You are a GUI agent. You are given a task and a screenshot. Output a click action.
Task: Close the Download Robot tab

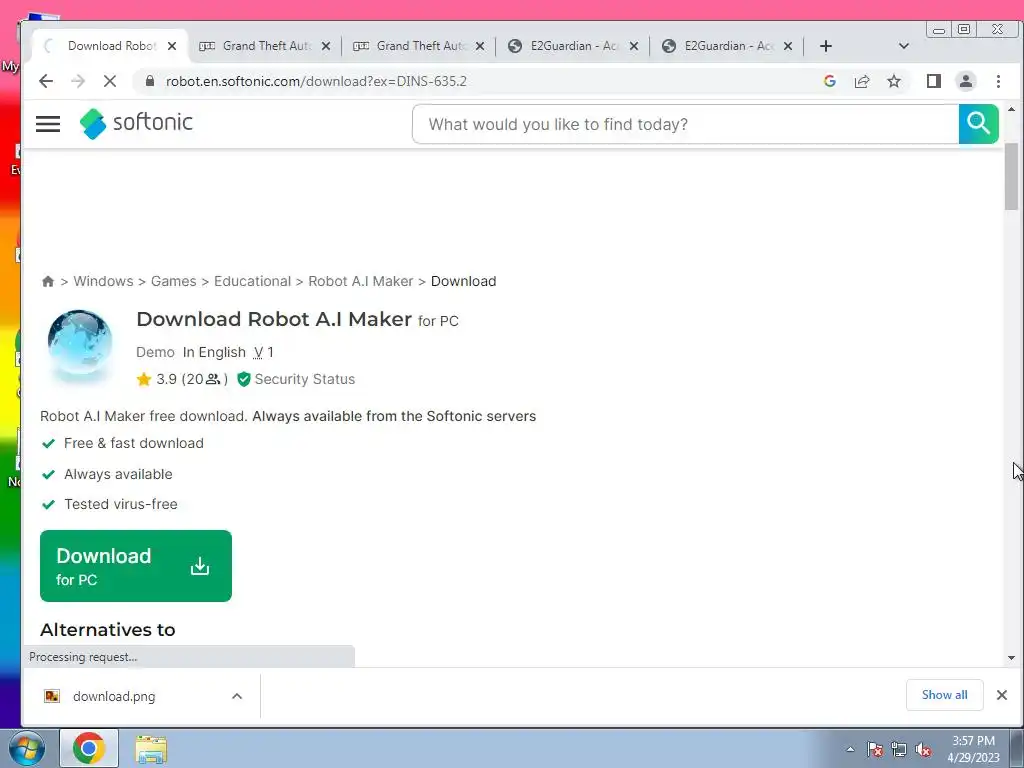172,46
